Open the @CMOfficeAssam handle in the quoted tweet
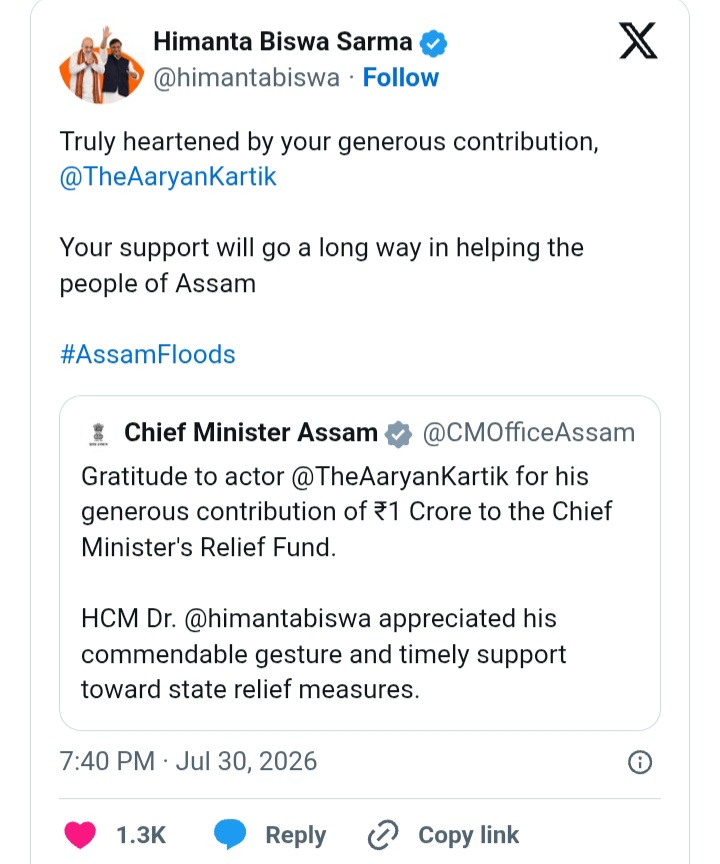 529,433
